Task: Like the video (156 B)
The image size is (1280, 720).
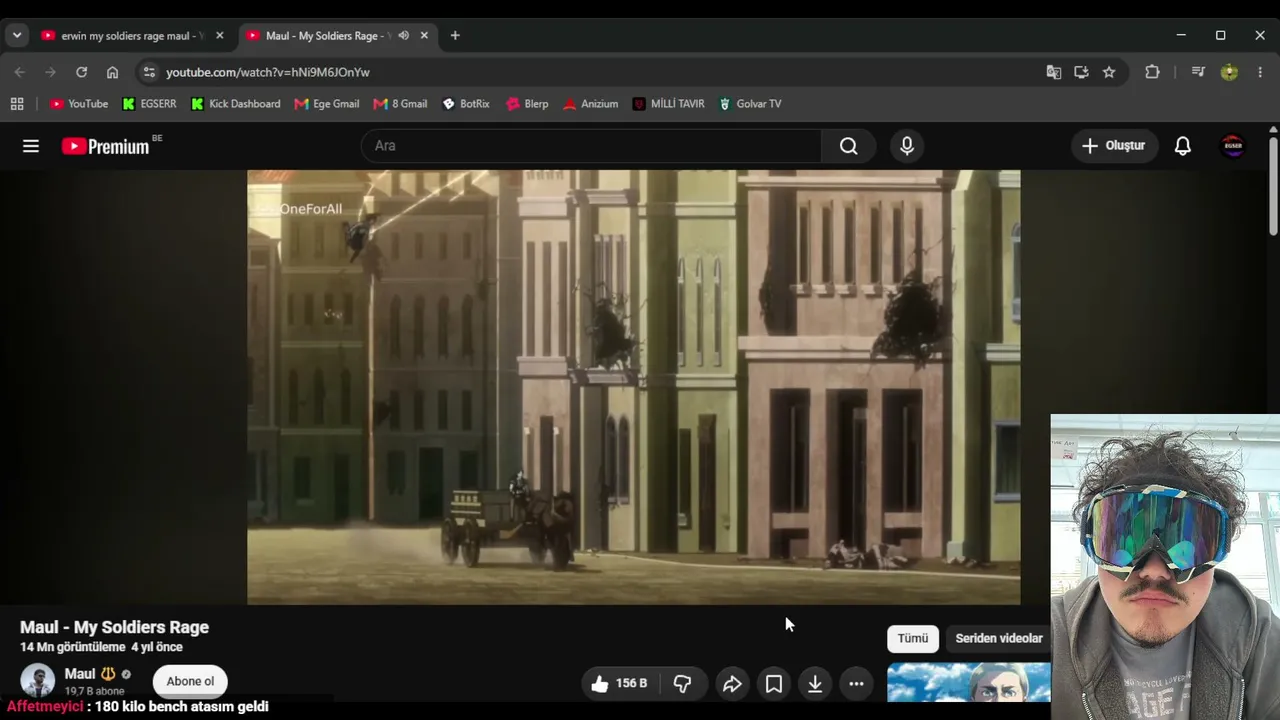Action: tap(618, 684)
